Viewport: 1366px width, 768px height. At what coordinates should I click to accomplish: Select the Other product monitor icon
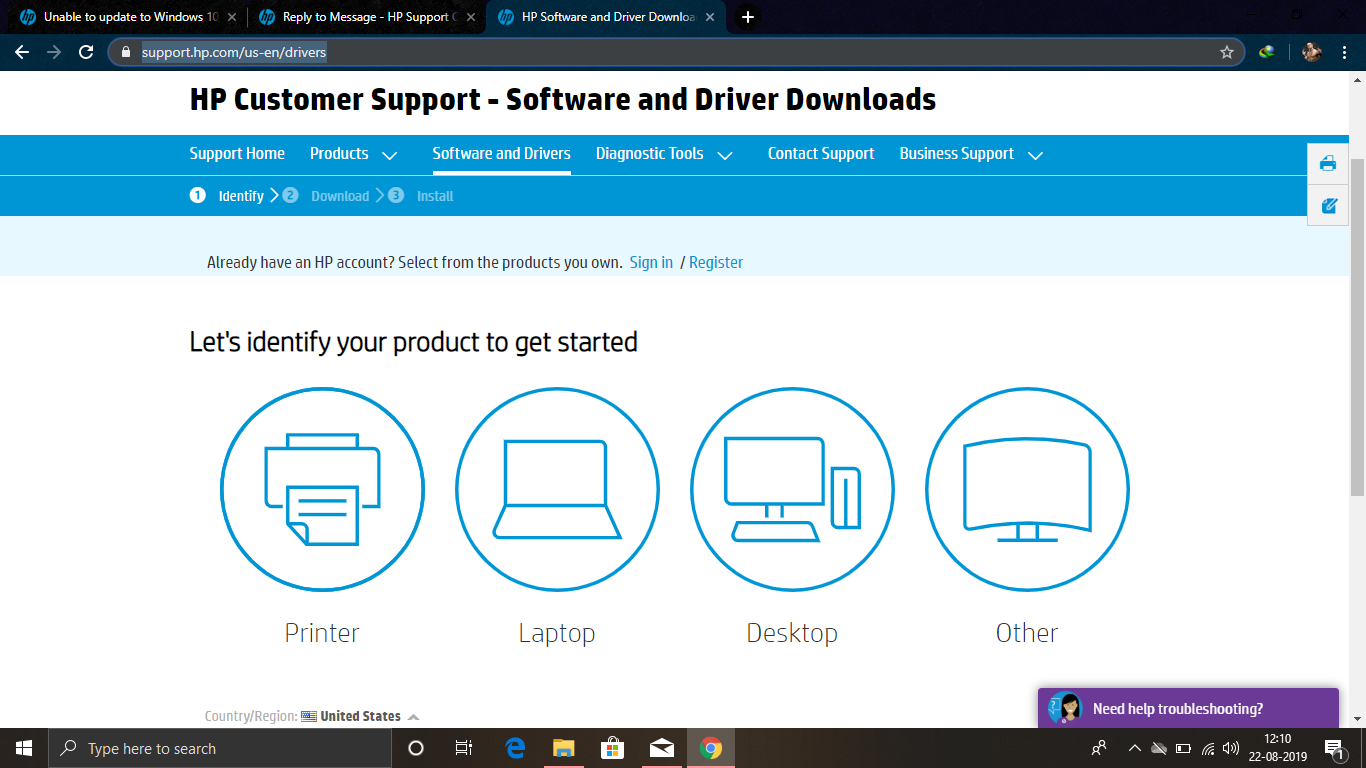point(1027,490)
